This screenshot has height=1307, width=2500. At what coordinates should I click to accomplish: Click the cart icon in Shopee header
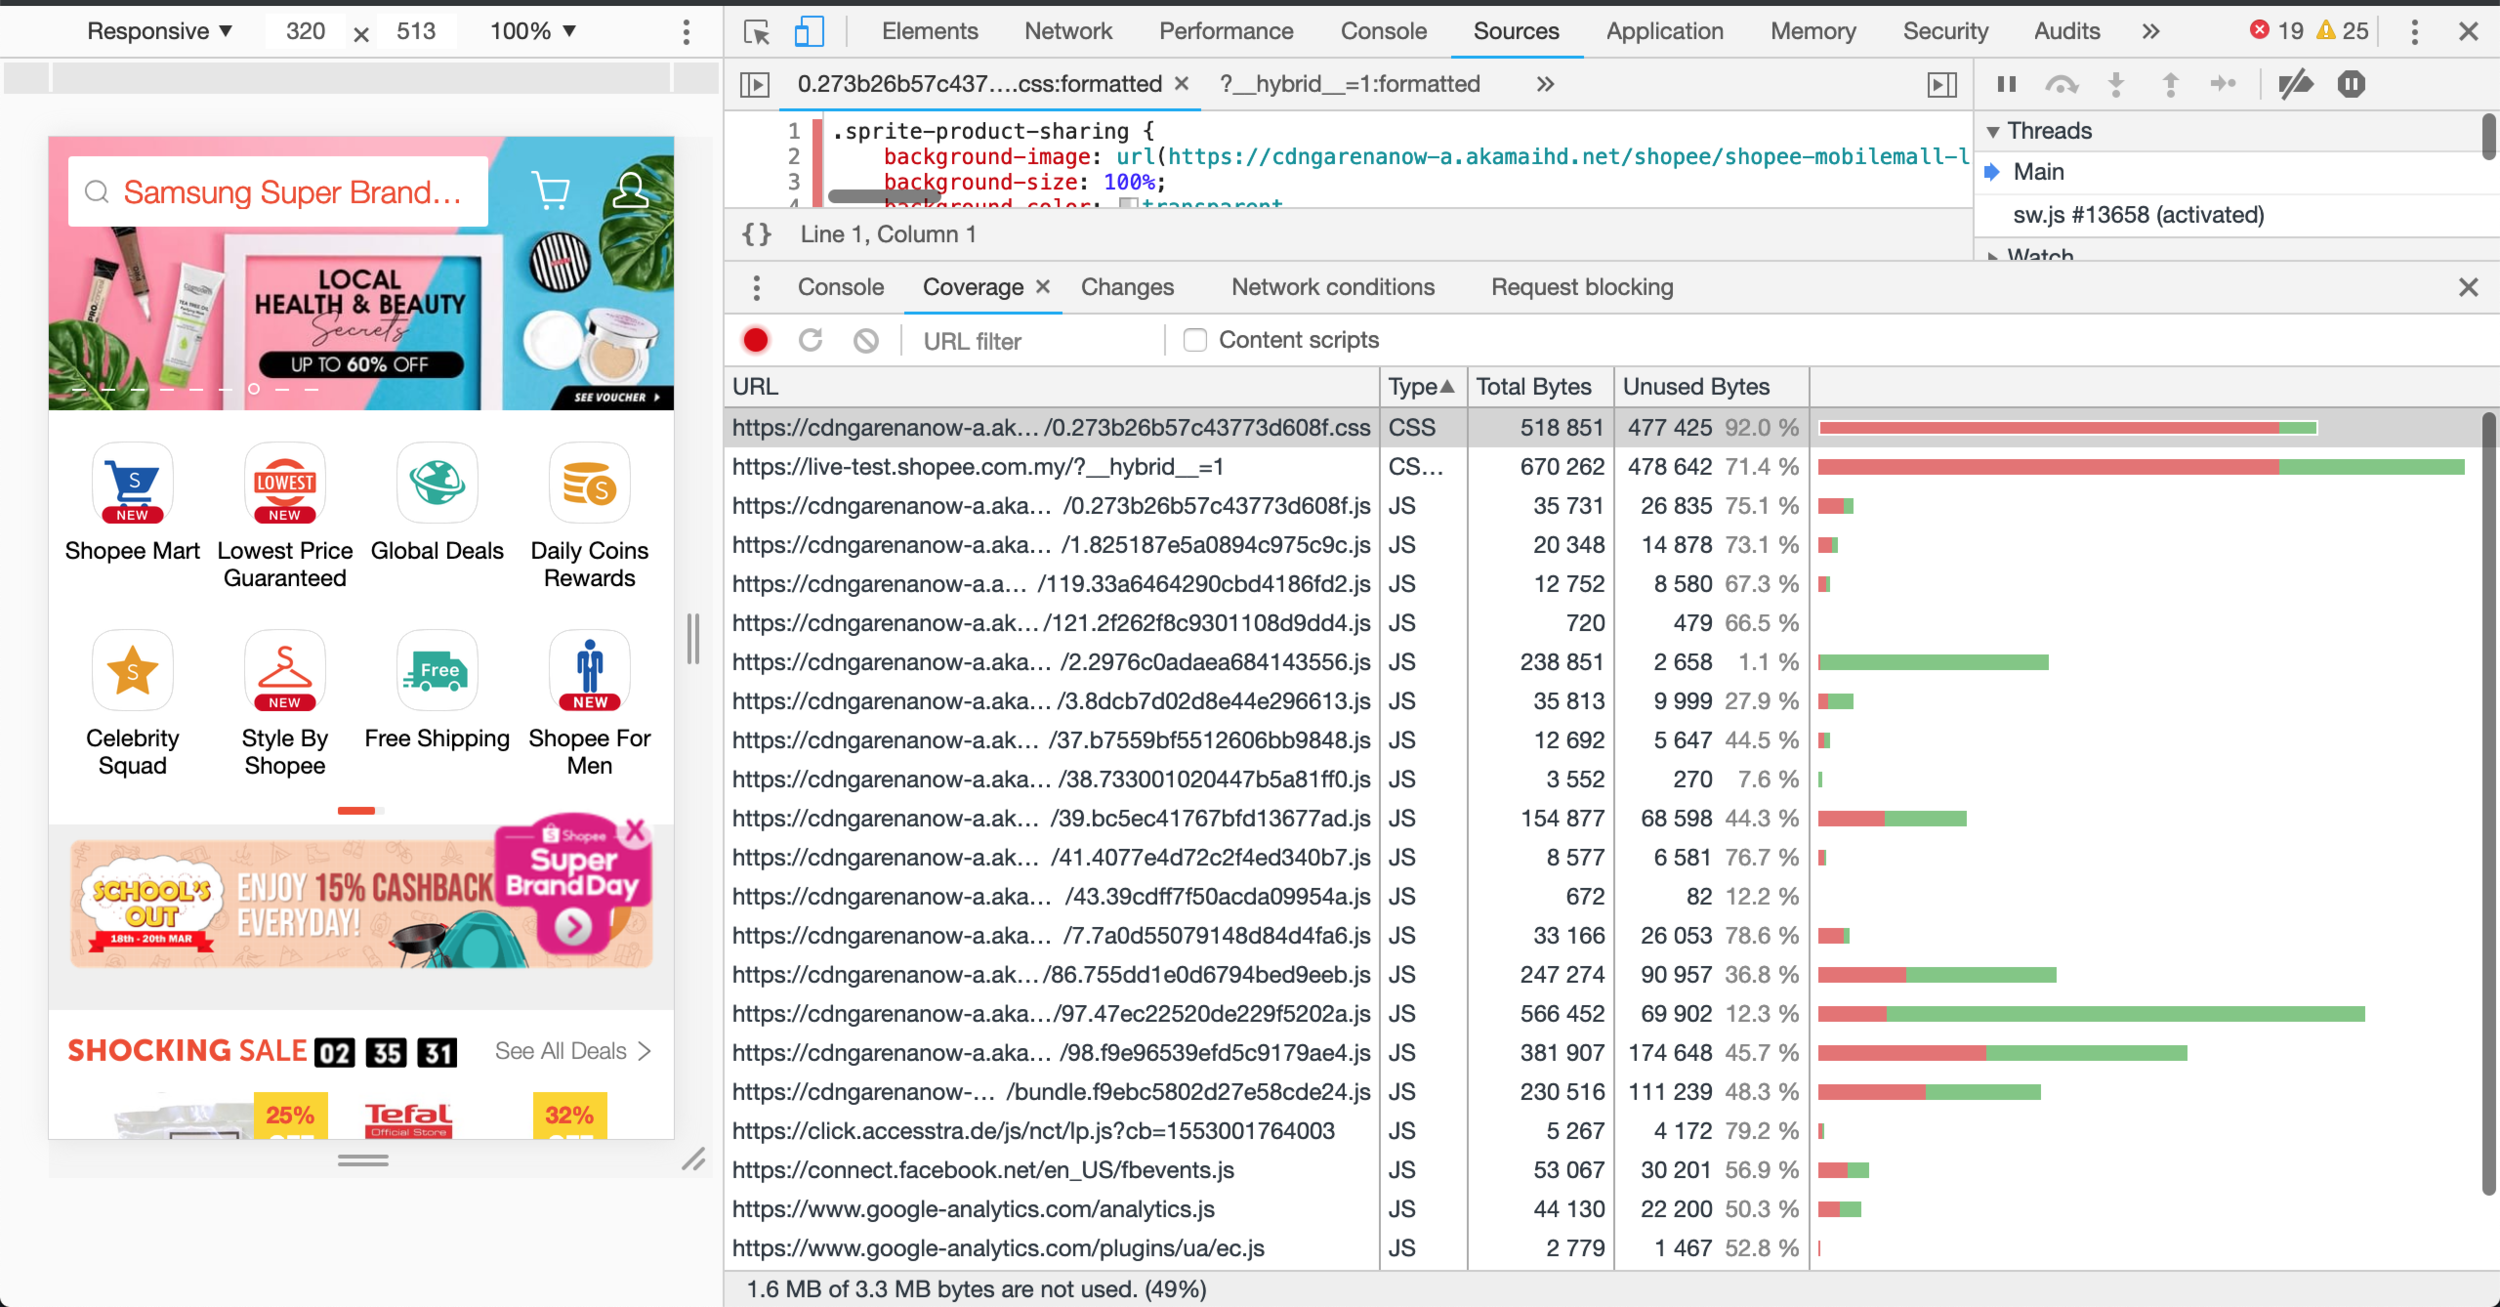pyautogui.click(x=551, y=190)
